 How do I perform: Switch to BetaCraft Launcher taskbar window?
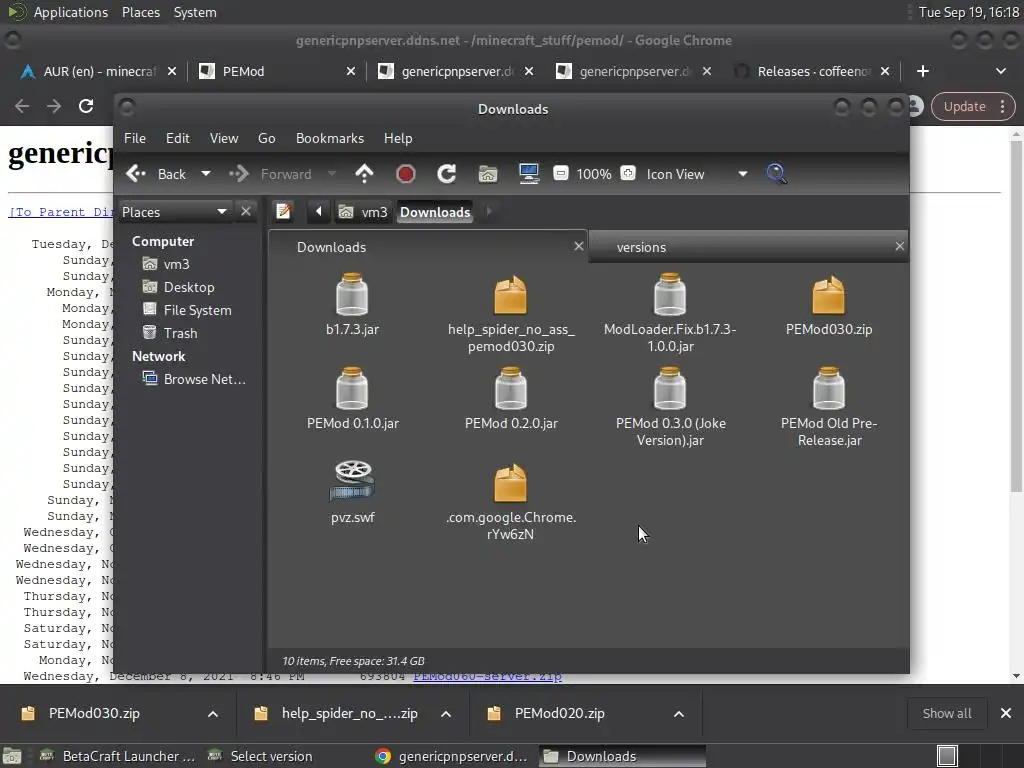[x=118, y=756]
